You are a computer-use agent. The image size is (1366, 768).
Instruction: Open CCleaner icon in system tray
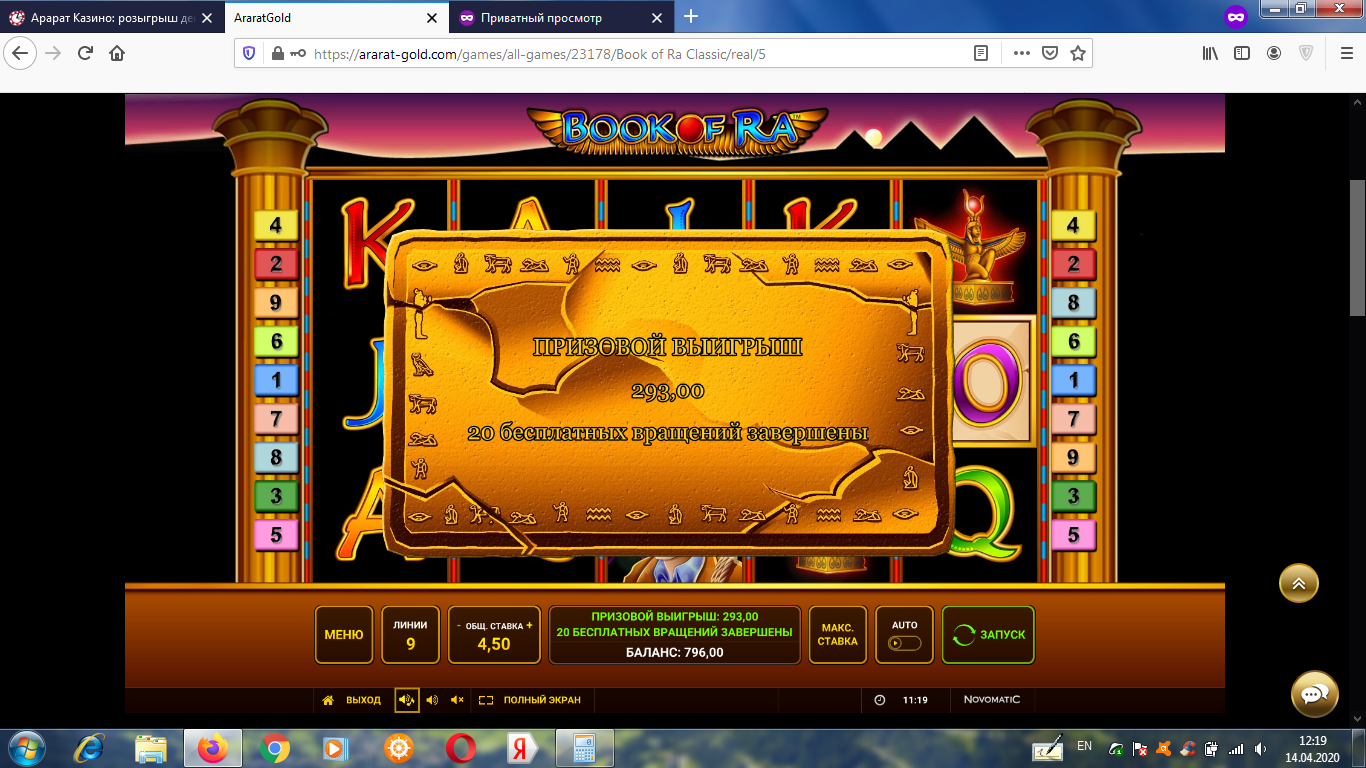click(x=1187, y=749)
